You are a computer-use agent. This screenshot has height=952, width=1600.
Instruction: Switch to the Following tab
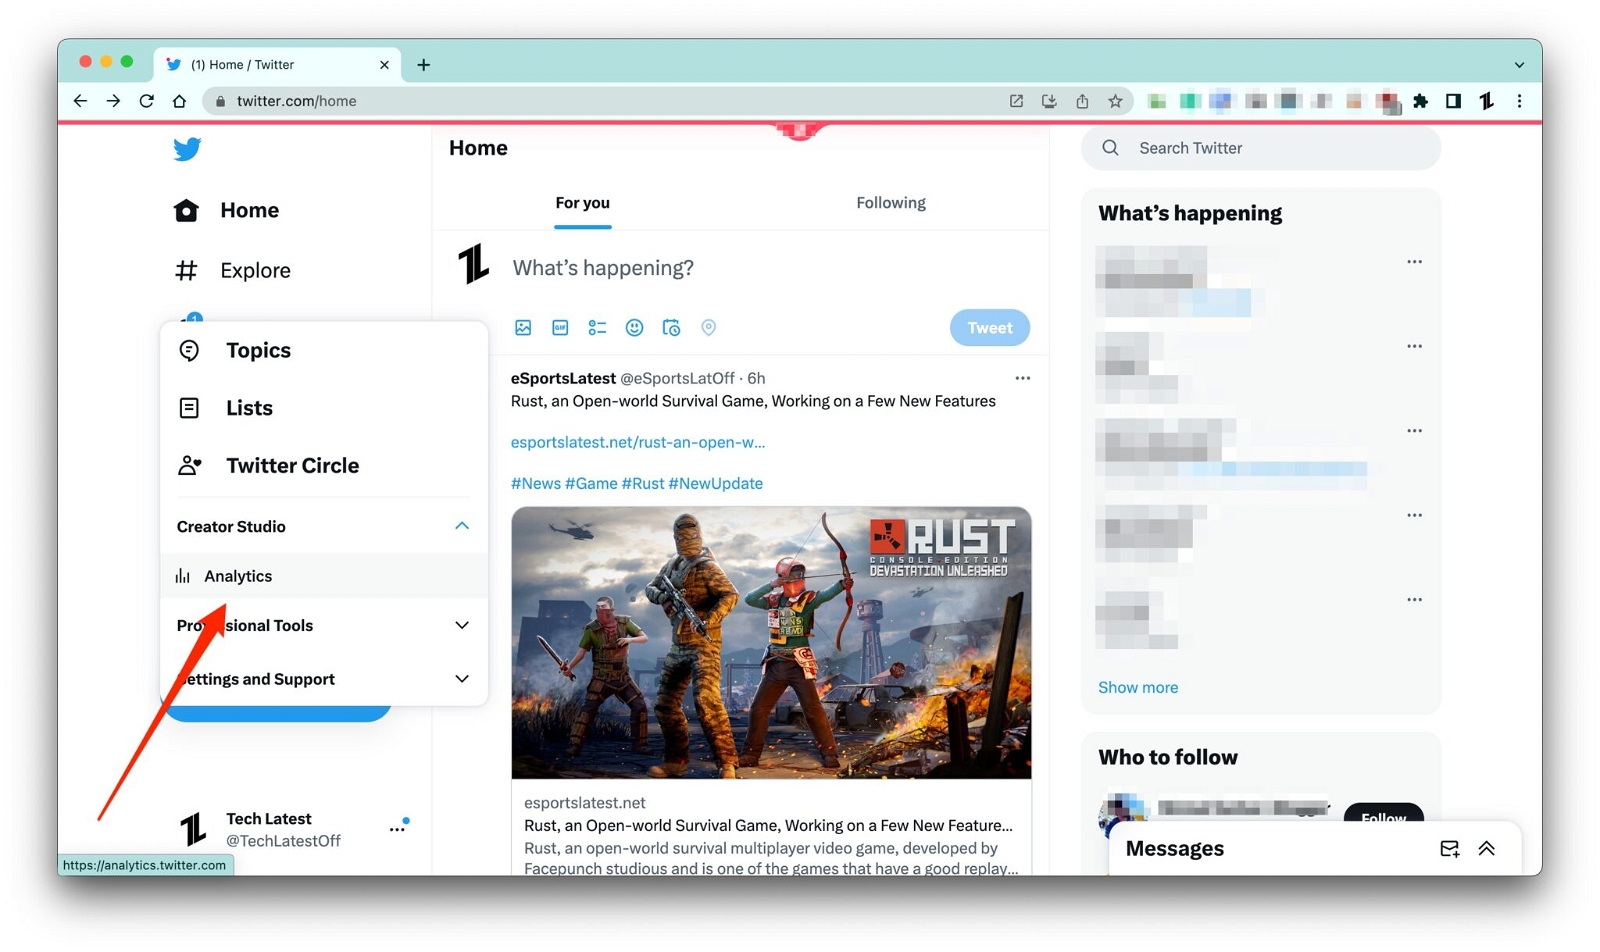pos(891,203)
